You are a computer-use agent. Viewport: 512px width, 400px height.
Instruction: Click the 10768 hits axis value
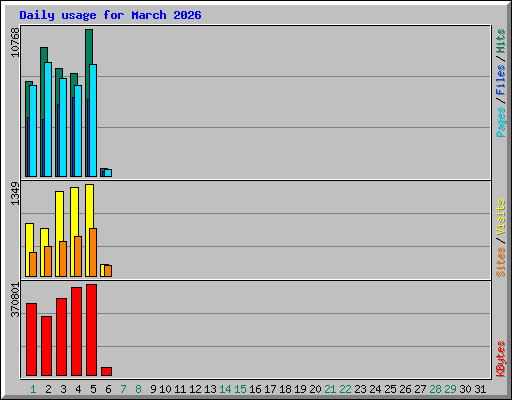click(x=15, y=42)
